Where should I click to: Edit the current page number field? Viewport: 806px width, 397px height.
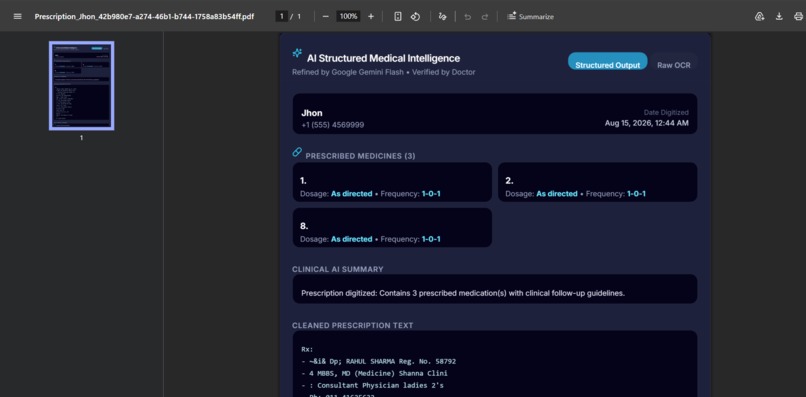pyautogui.click(x=281, y=16)
